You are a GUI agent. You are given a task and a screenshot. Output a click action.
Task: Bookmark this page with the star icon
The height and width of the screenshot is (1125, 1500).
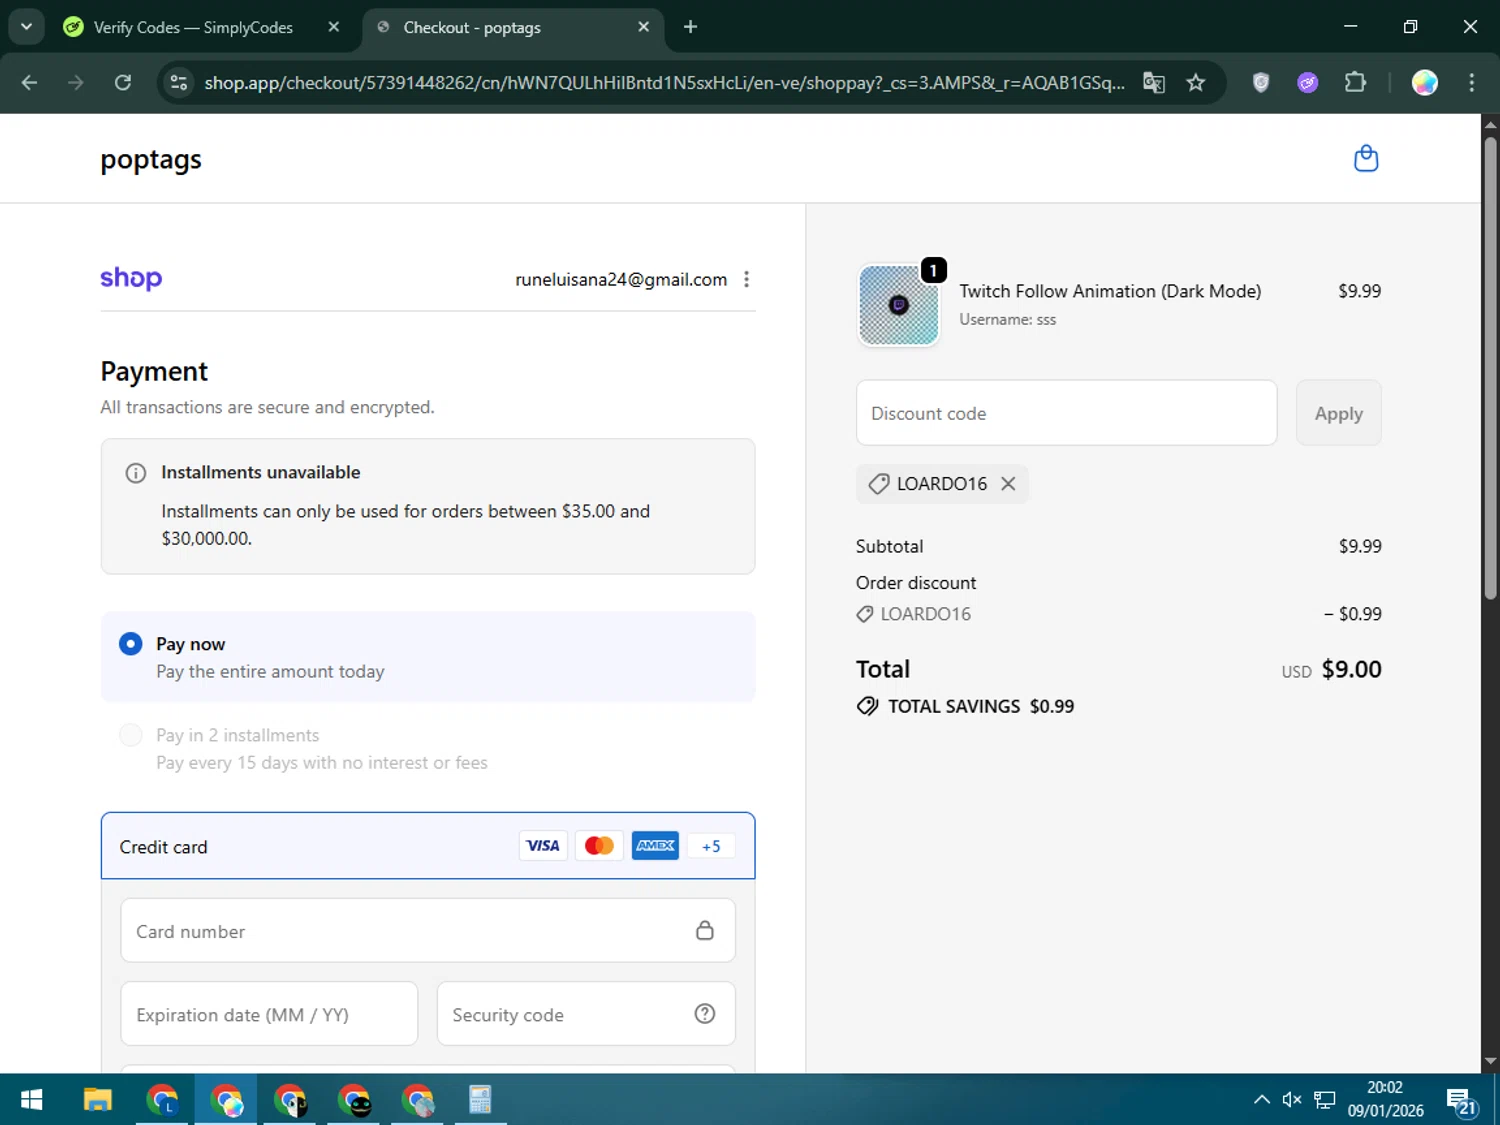click(x=1195, y=83)
